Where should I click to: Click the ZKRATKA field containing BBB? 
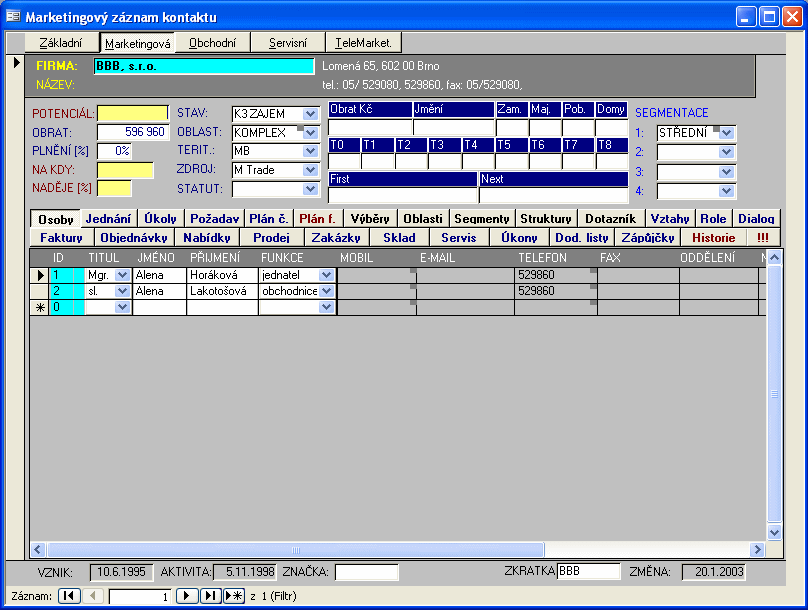coord(588,571)
